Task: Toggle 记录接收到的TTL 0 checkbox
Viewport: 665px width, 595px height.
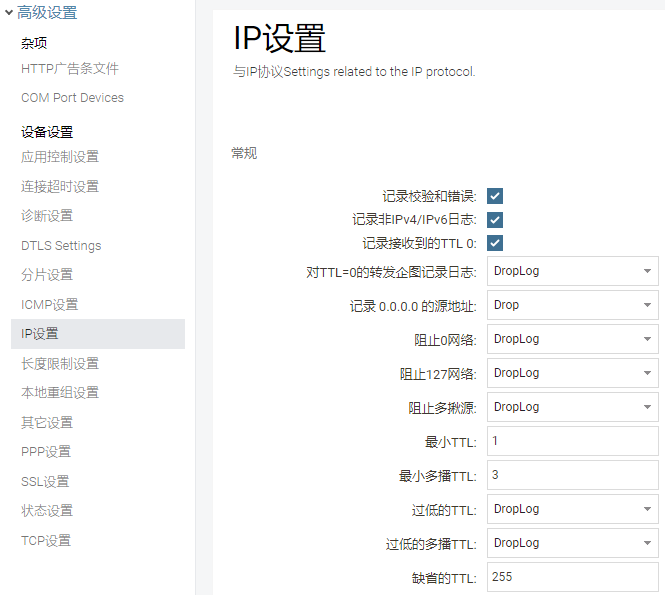Action: coord(495,243)
